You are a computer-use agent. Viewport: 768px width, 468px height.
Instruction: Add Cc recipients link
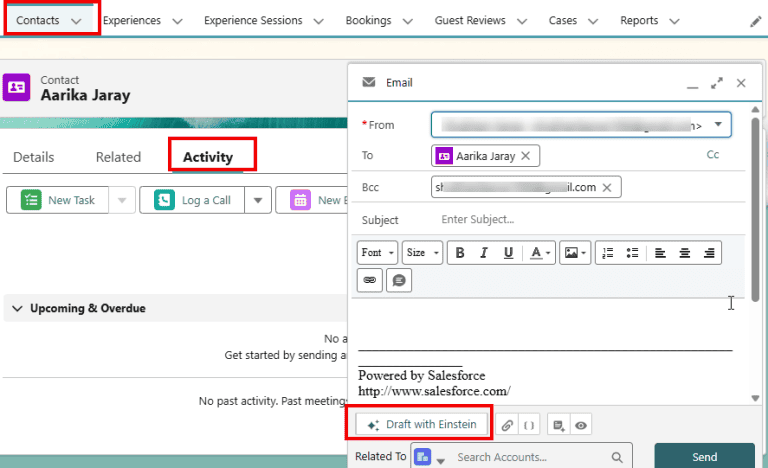[x=713, y=155]
